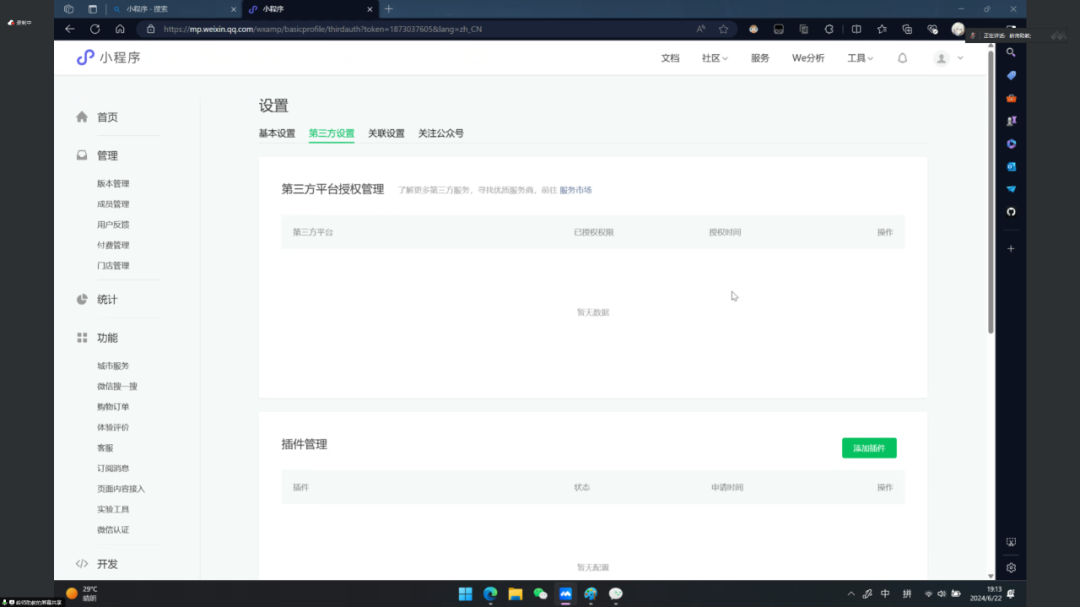Follow the 服务市场 link
1080x607 pixels.
click(575, 190)
